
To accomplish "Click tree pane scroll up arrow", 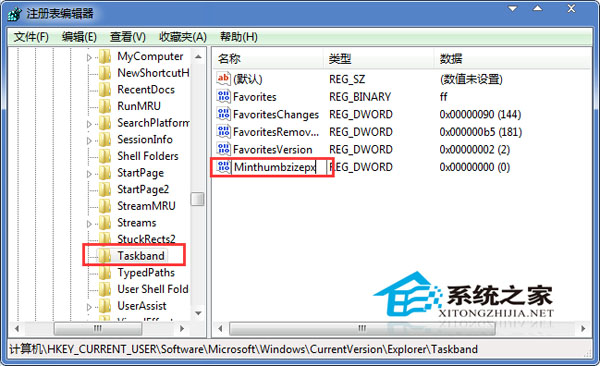I will [198, 57].
